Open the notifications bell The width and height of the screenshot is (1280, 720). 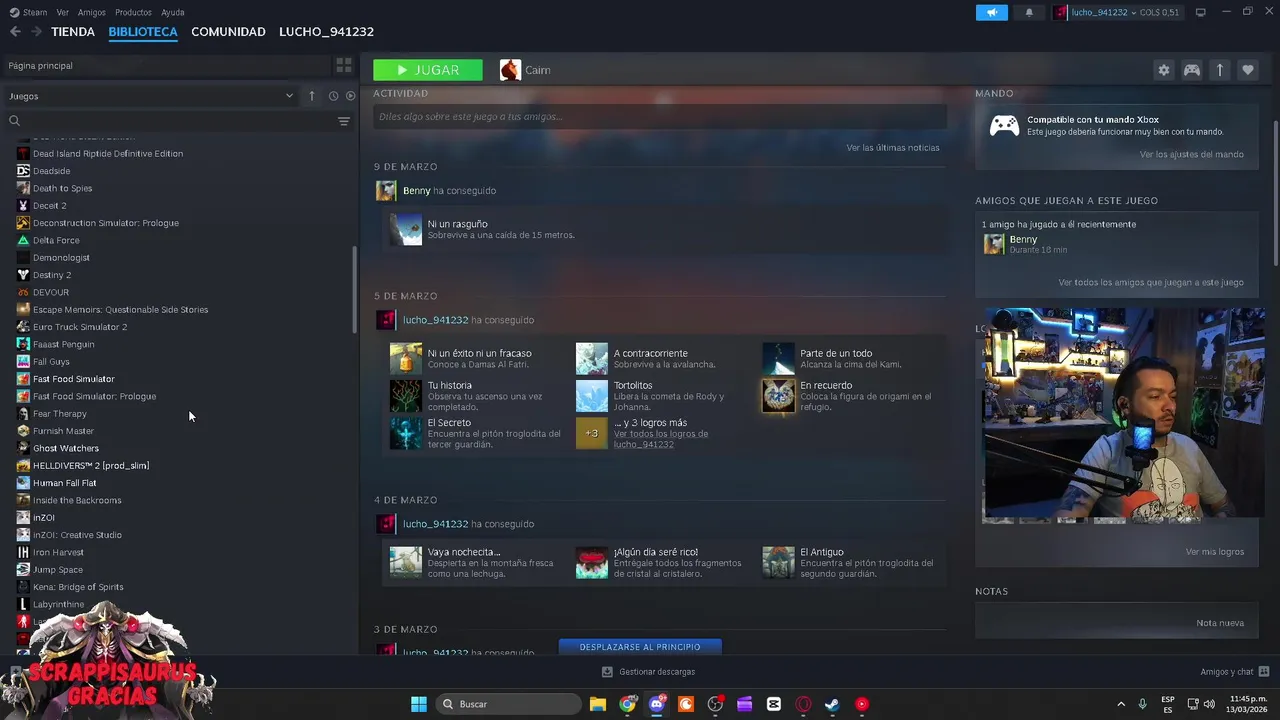pyautogui.click(x=1029, y=12)
